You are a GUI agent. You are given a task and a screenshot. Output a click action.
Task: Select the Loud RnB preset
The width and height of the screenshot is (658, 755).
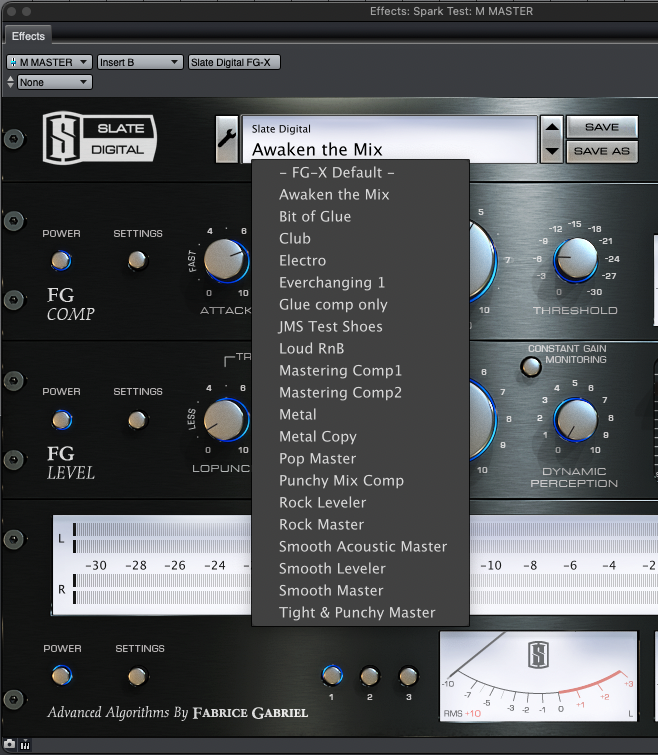360,349
